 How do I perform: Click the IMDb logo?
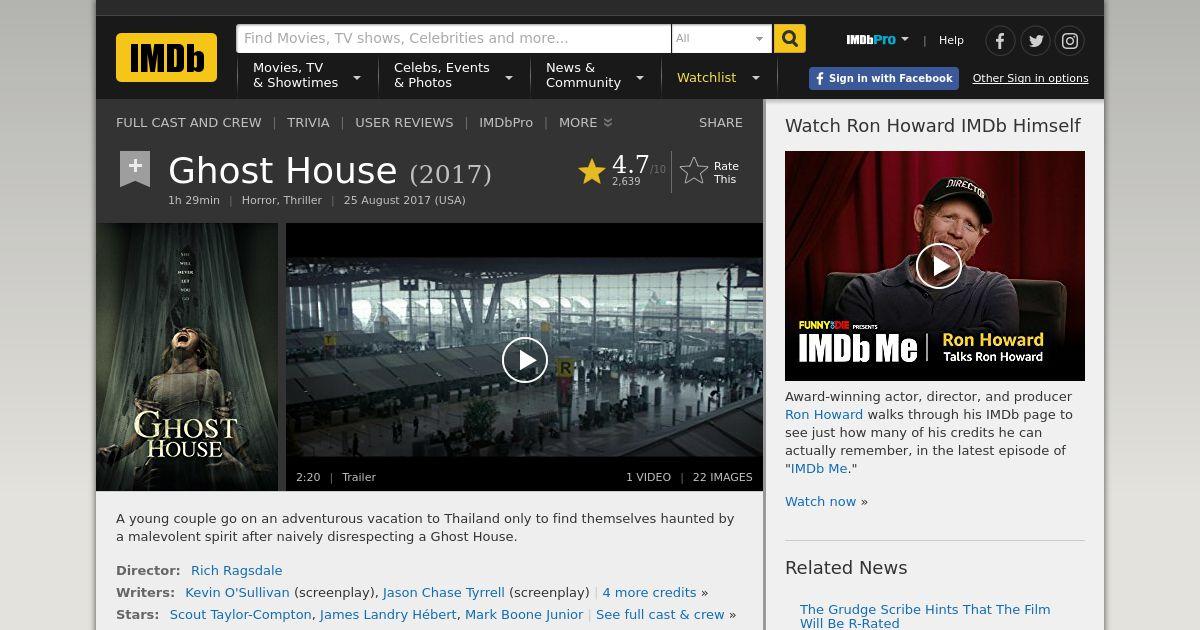[x=166, y=57]
